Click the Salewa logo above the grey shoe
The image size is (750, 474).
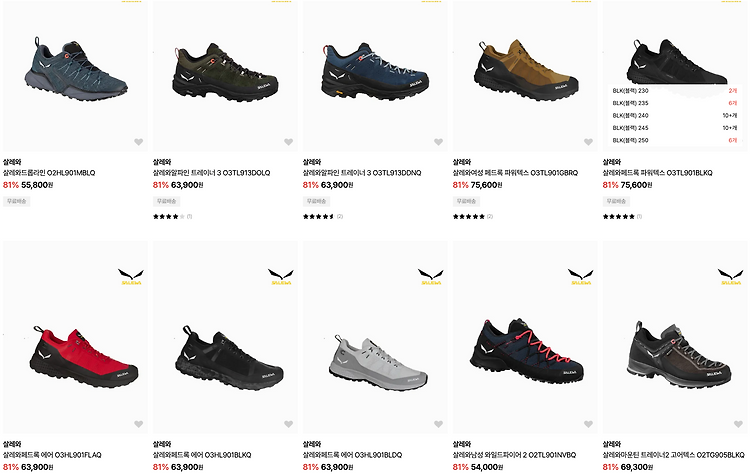(430, 276)
